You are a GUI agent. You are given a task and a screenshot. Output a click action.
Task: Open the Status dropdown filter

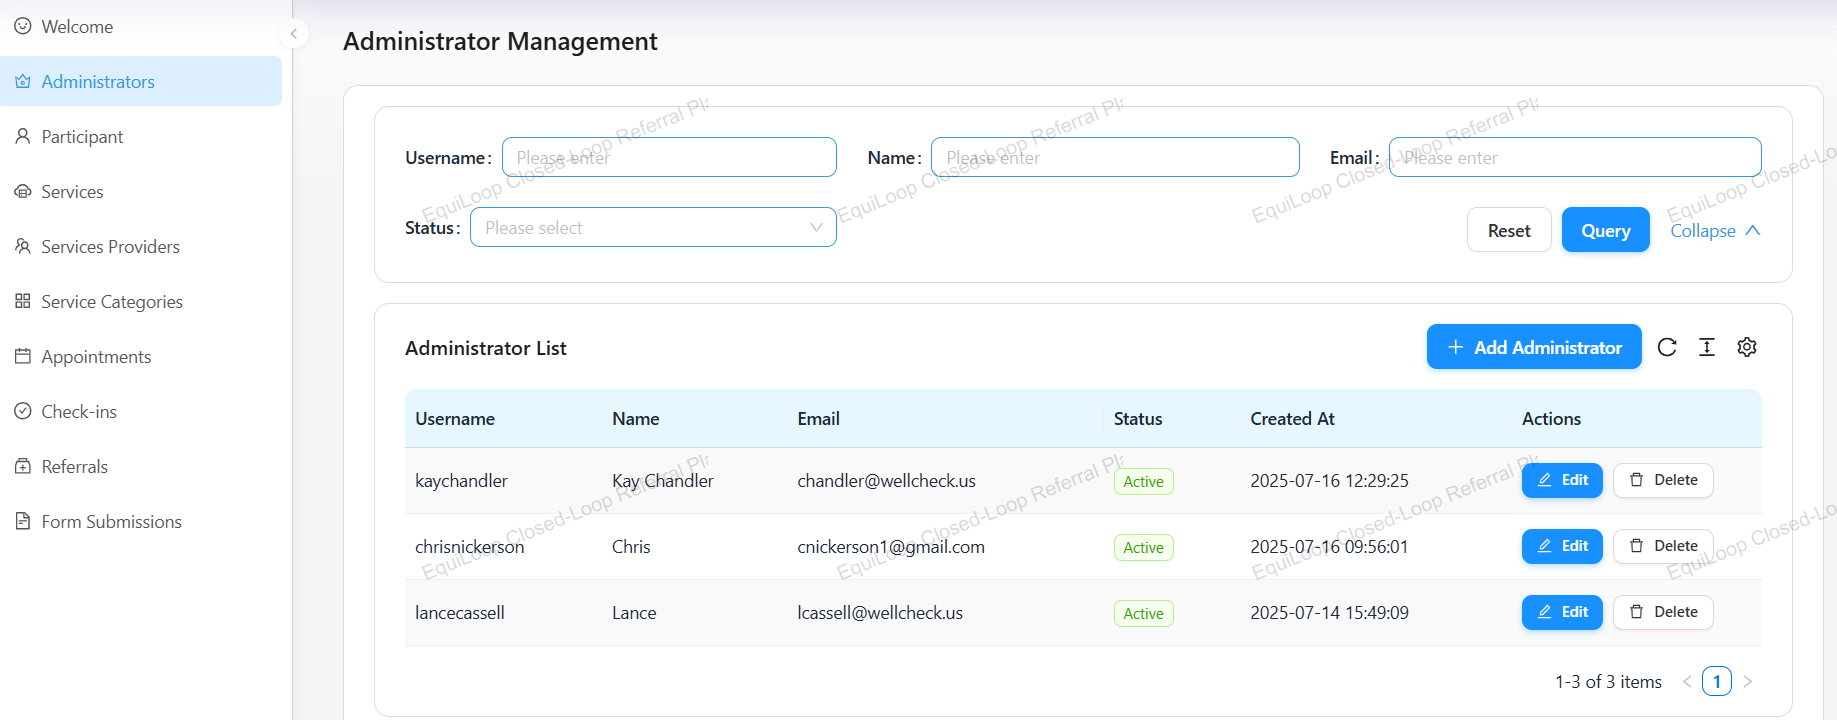[x=653, y=228]
